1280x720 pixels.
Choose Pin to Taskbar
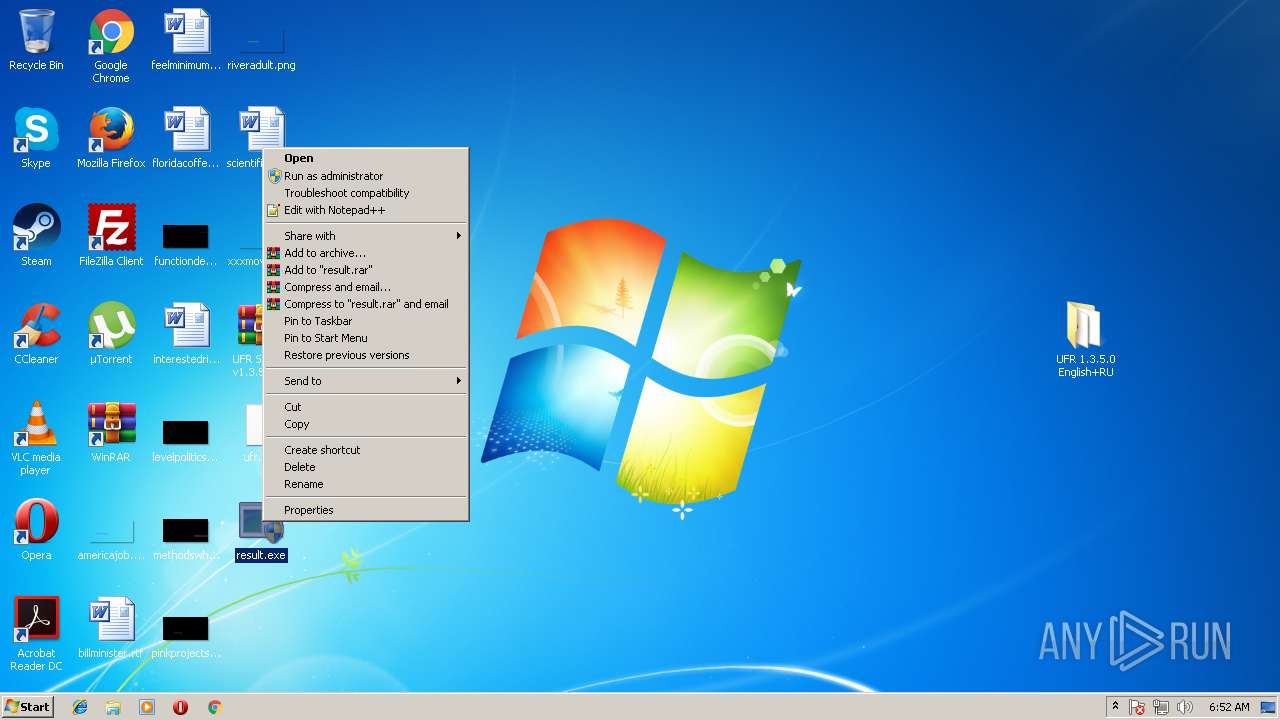[x=366, y=321]
